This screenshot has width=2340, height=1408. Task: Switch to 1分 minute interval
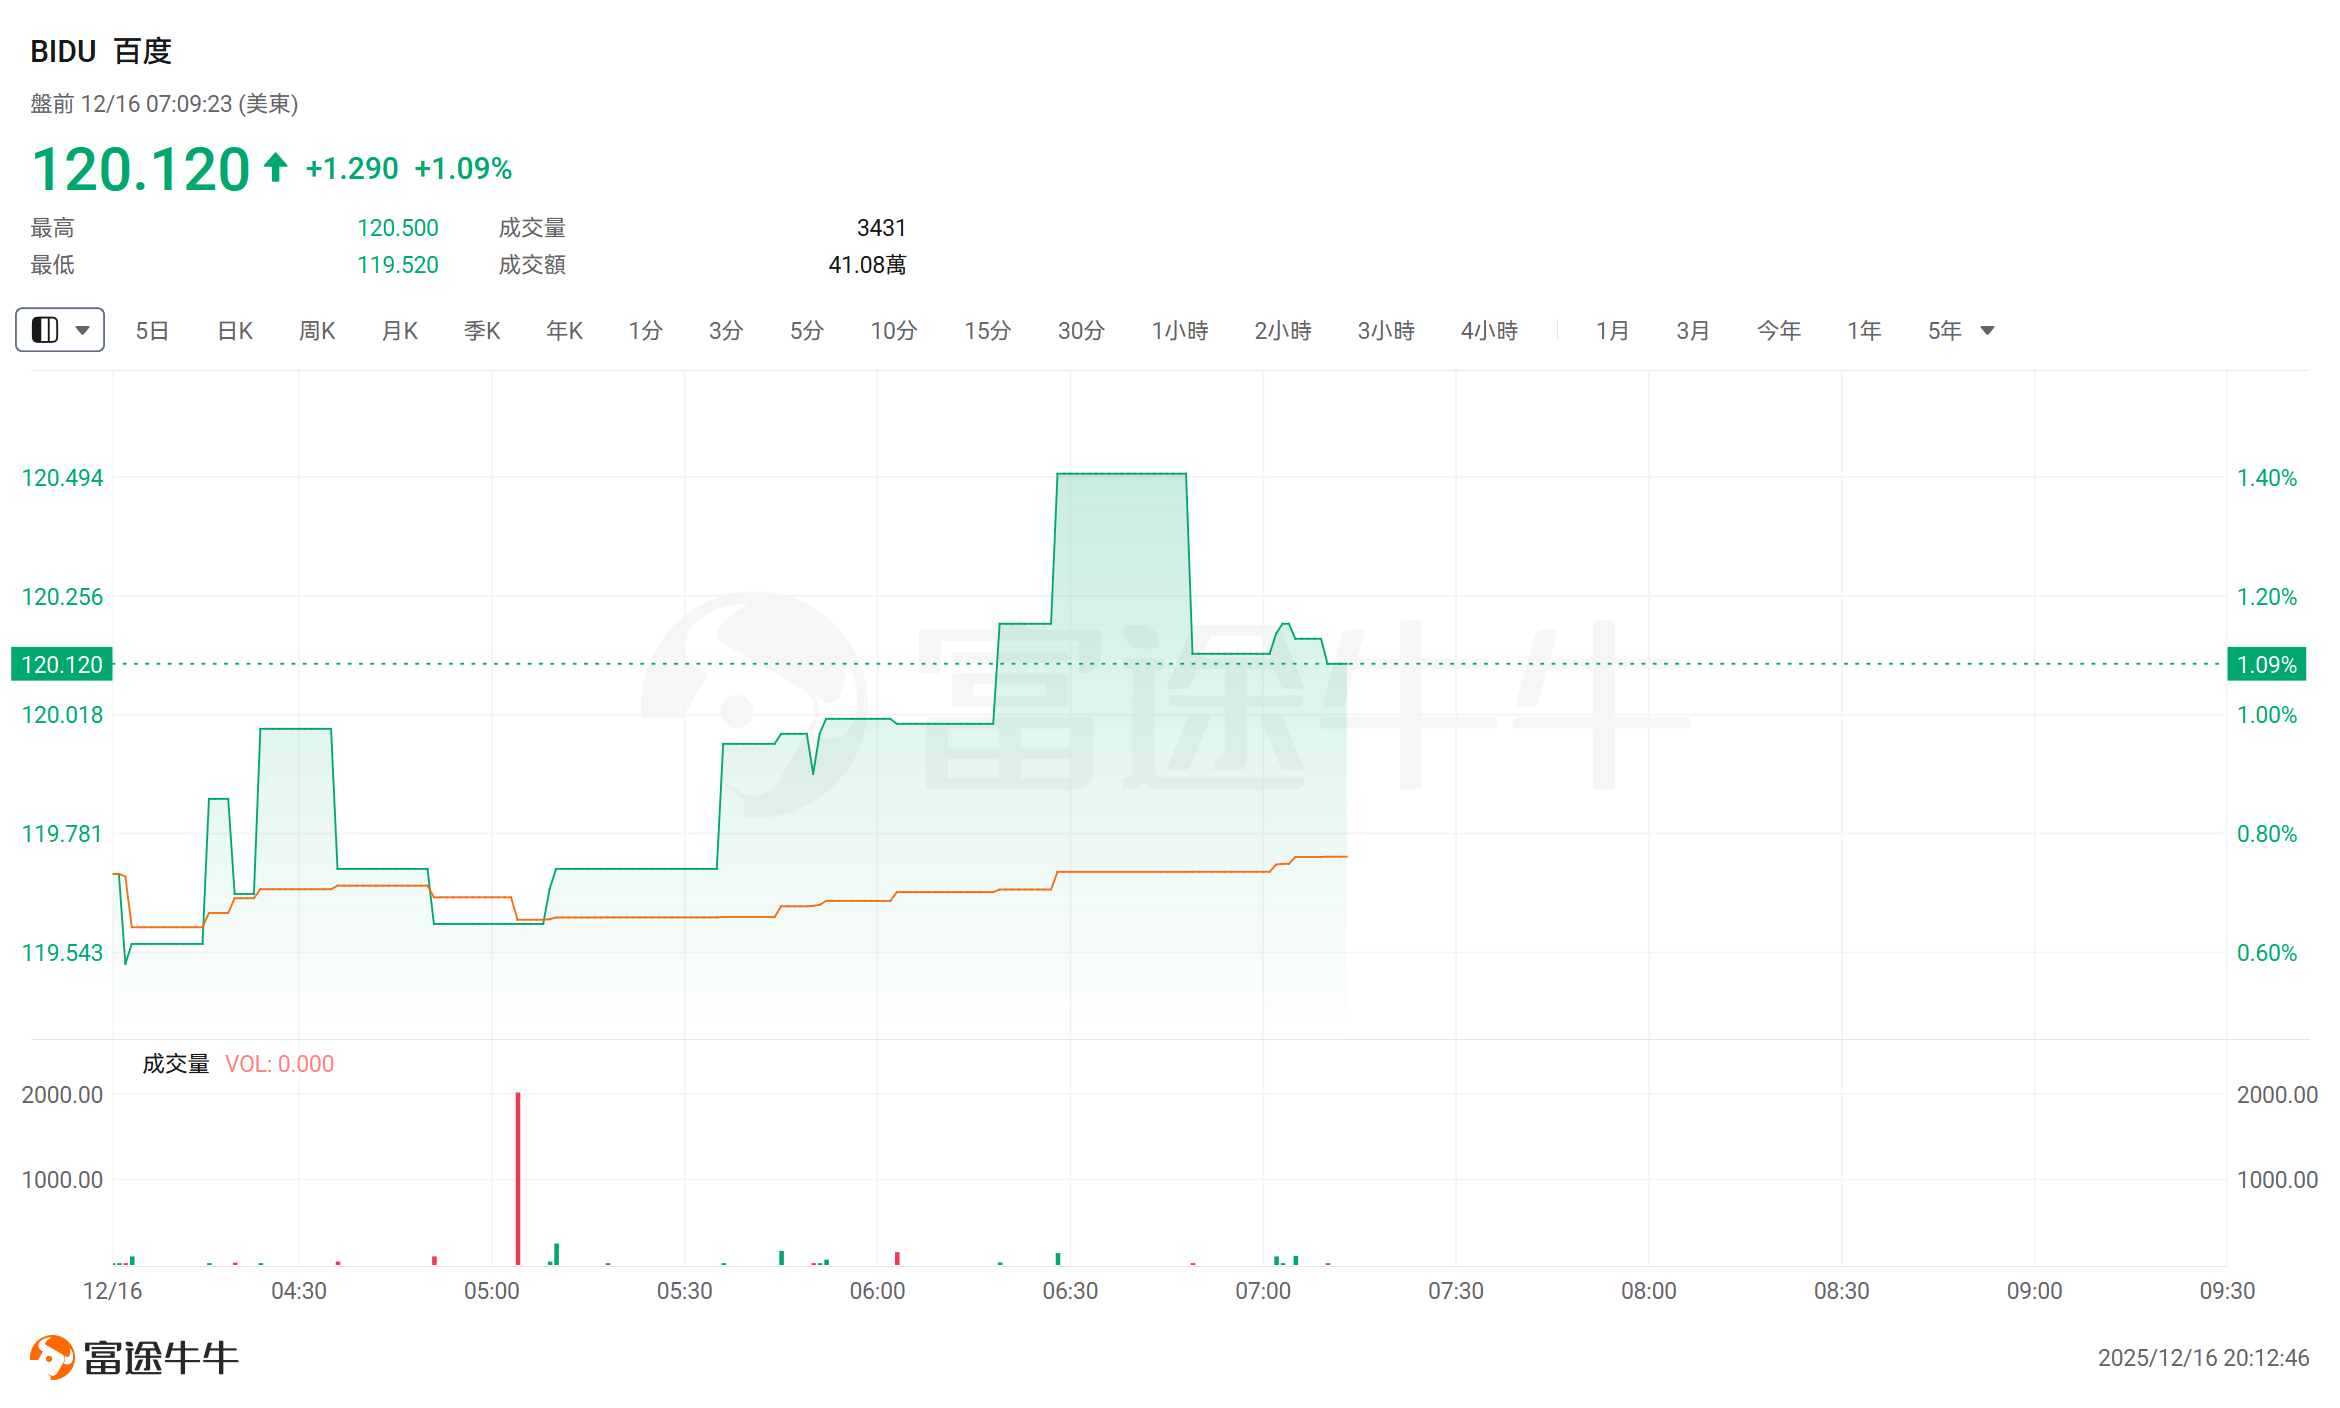pyautogui.click(x=645, y=330)
